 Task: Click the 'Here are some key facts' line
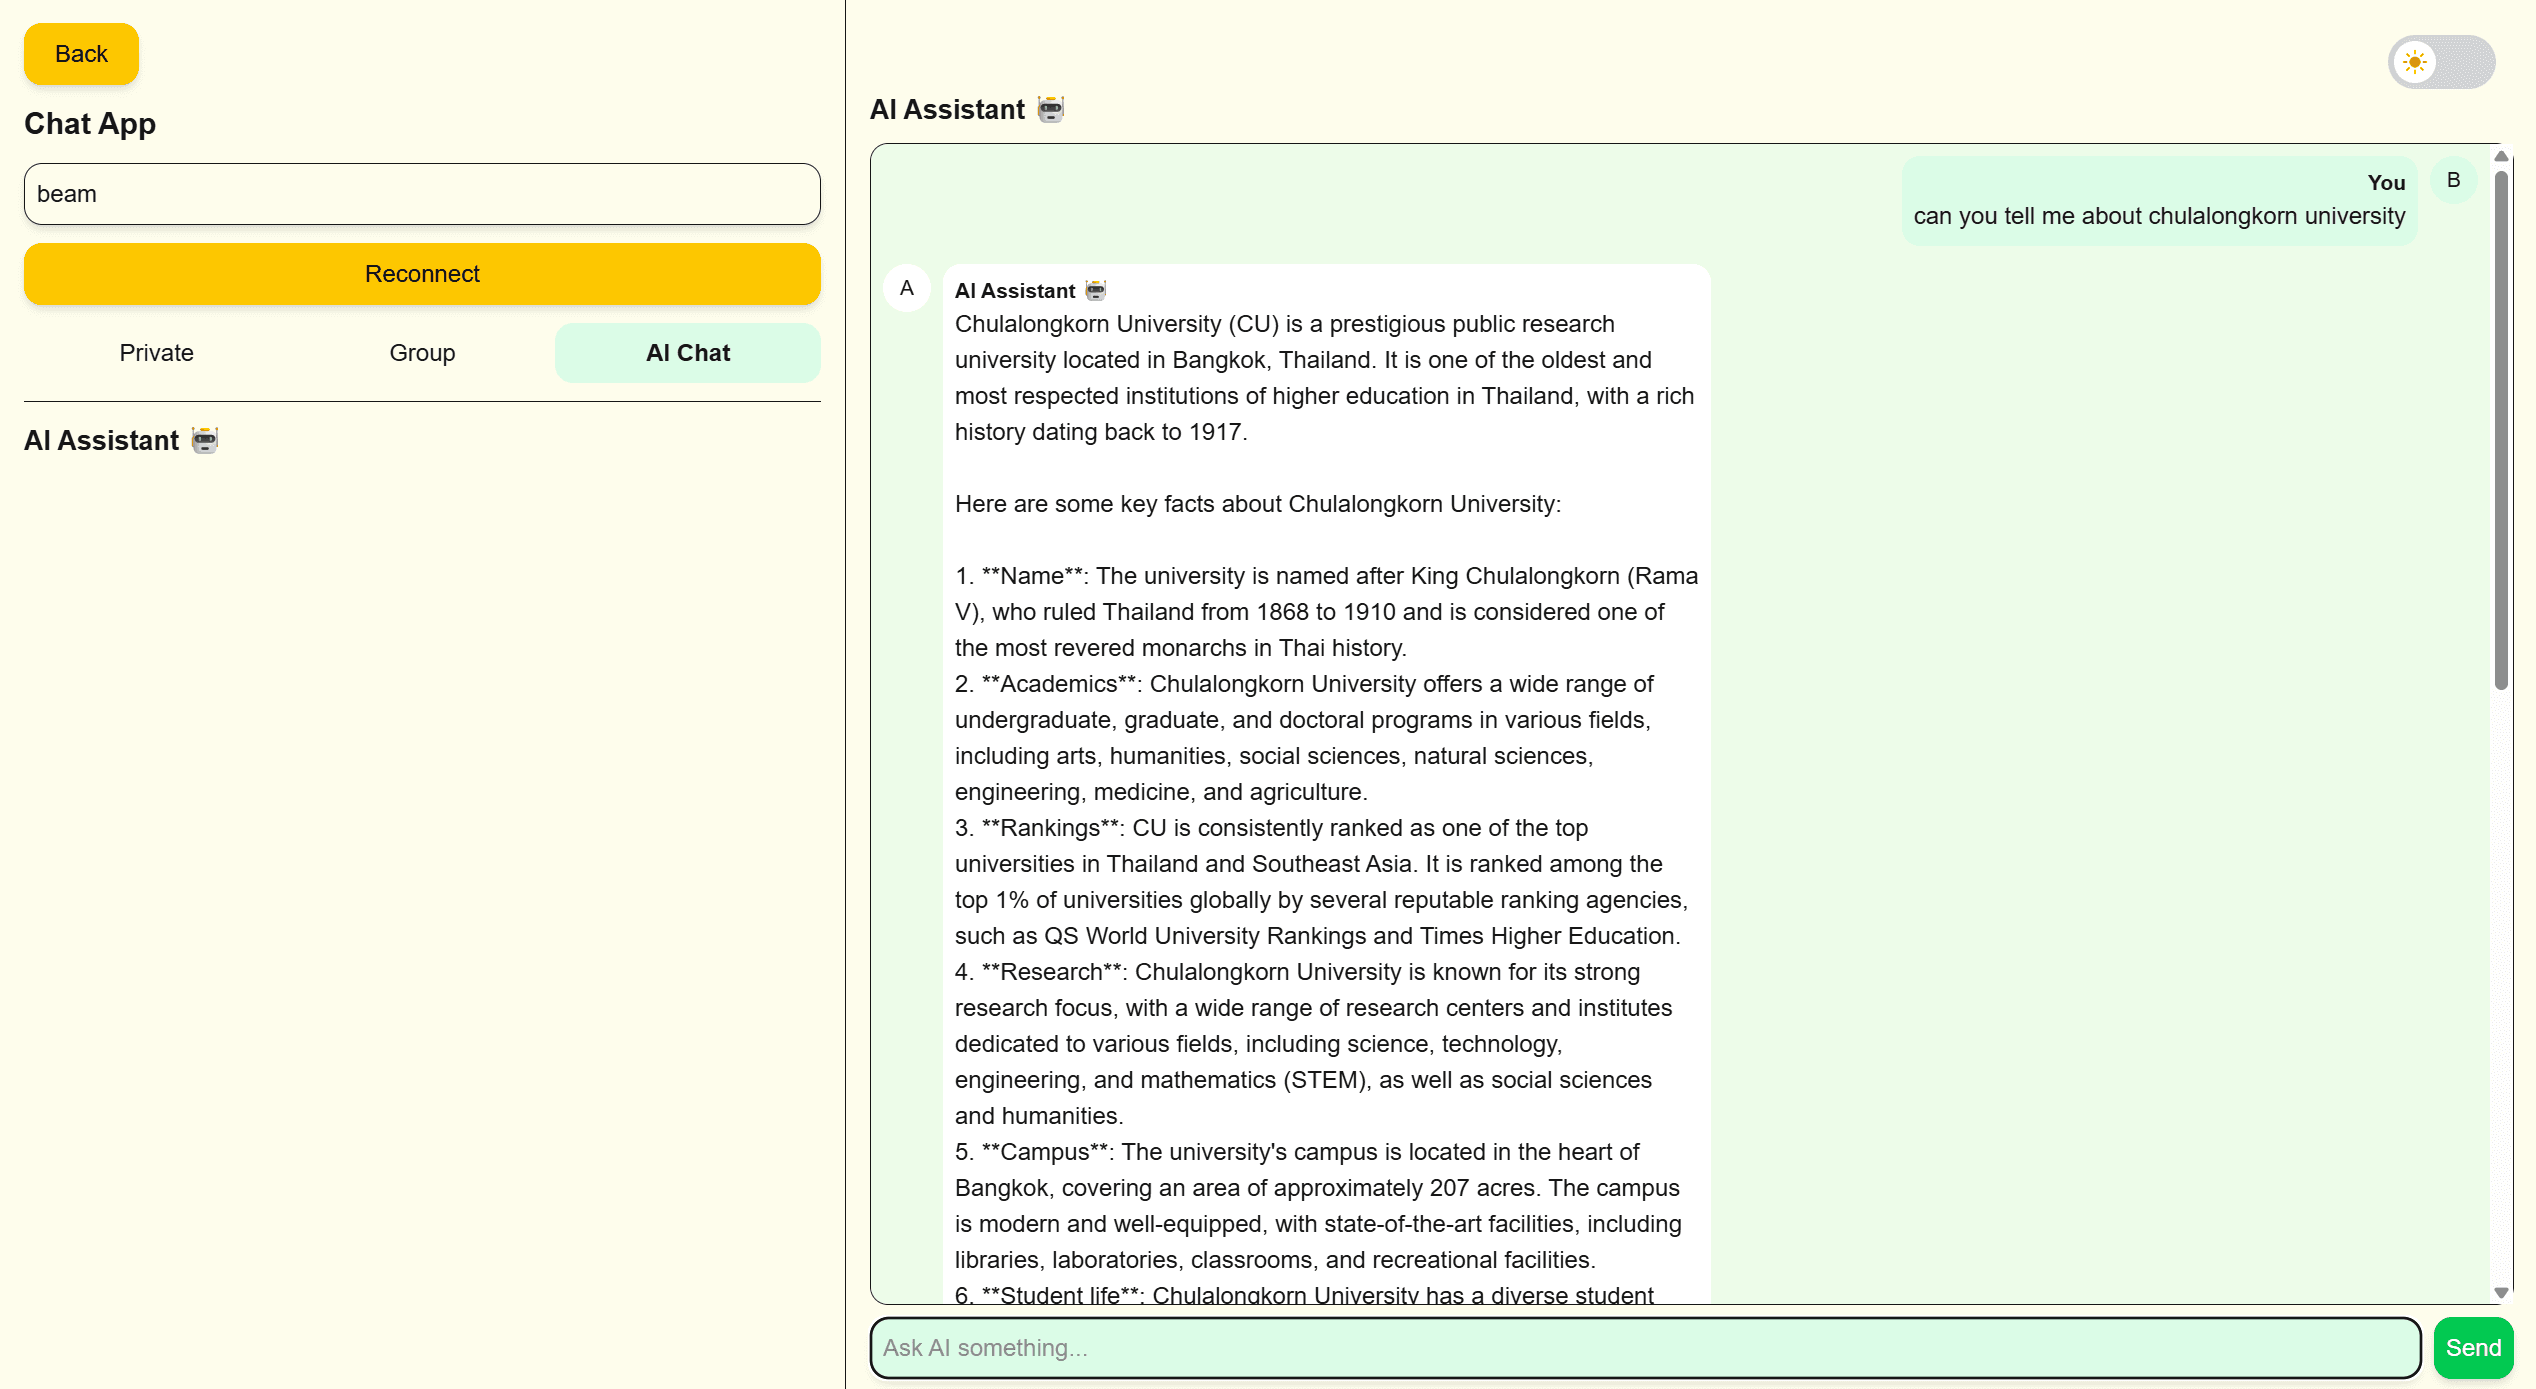[x=1257, y=504]
